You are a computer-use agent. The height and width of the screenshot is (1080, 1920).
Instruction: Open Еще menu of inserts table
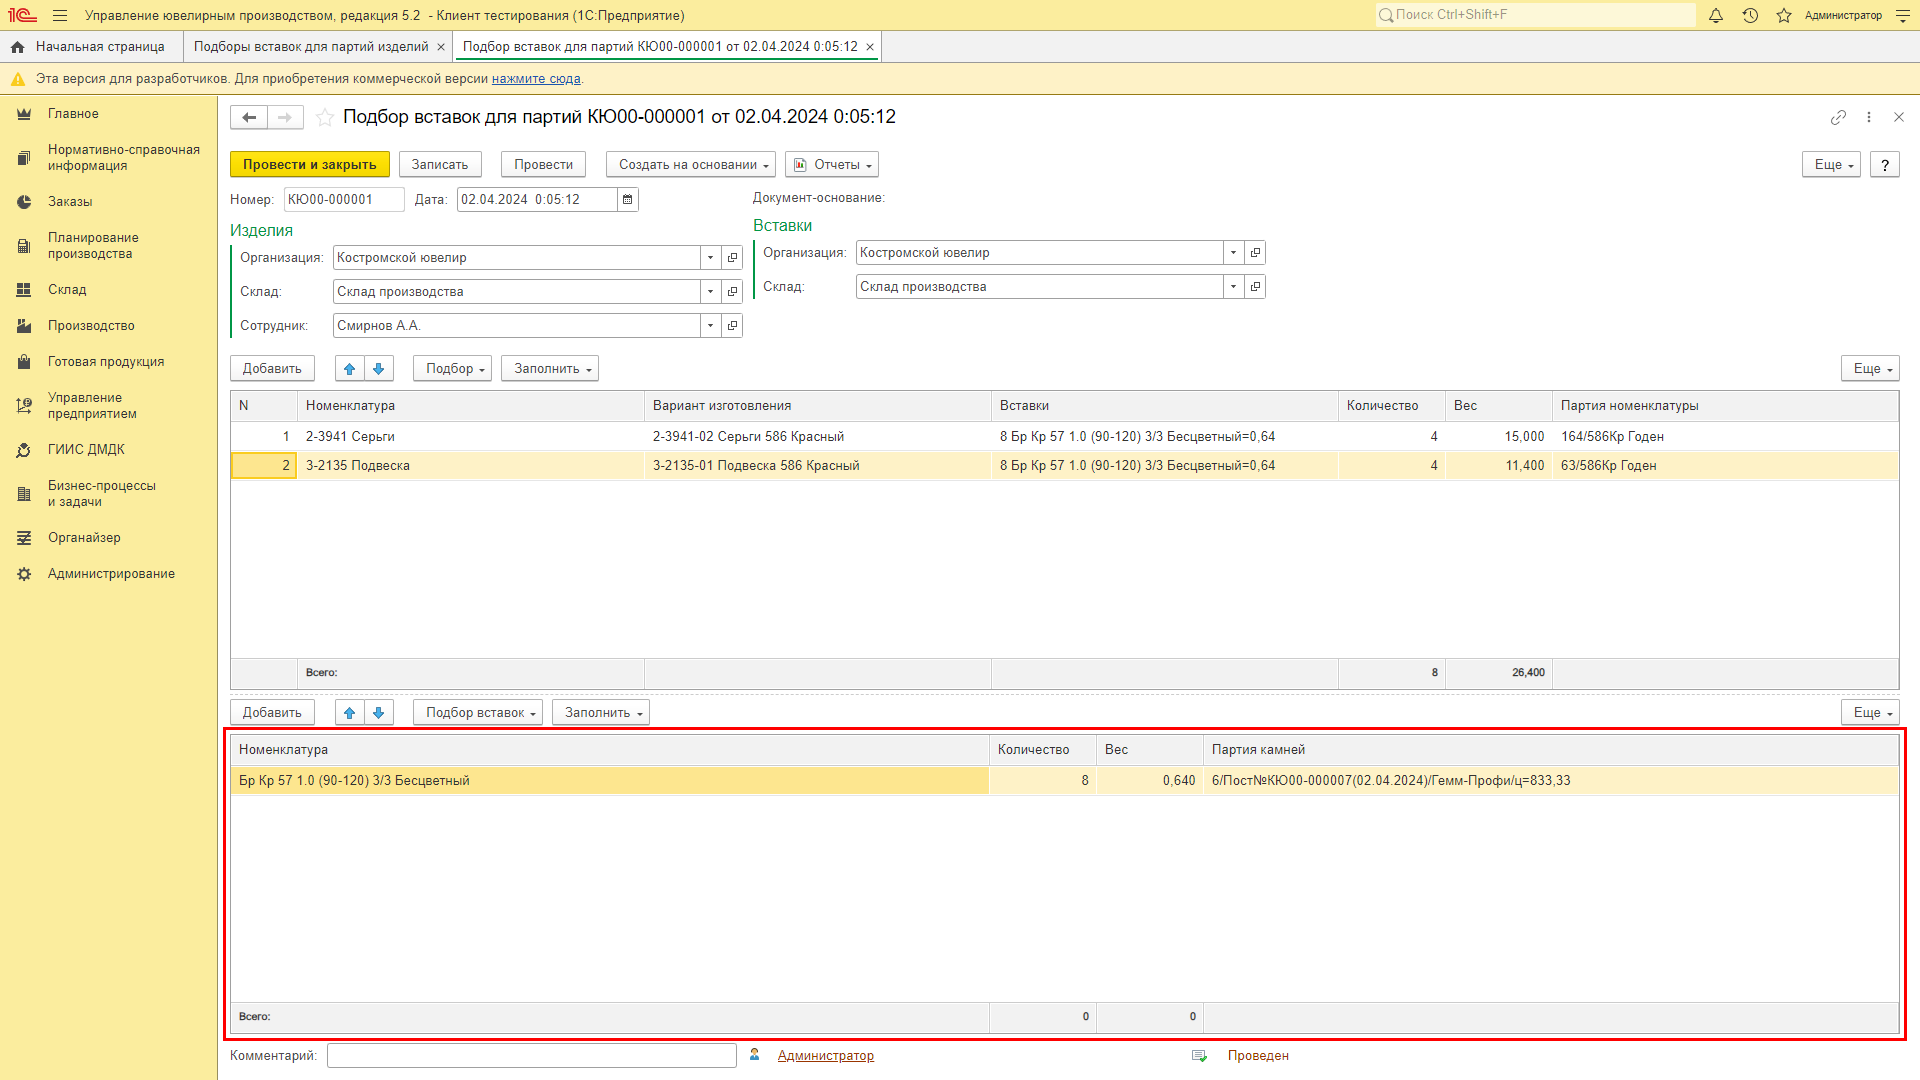click(1870, 713)
